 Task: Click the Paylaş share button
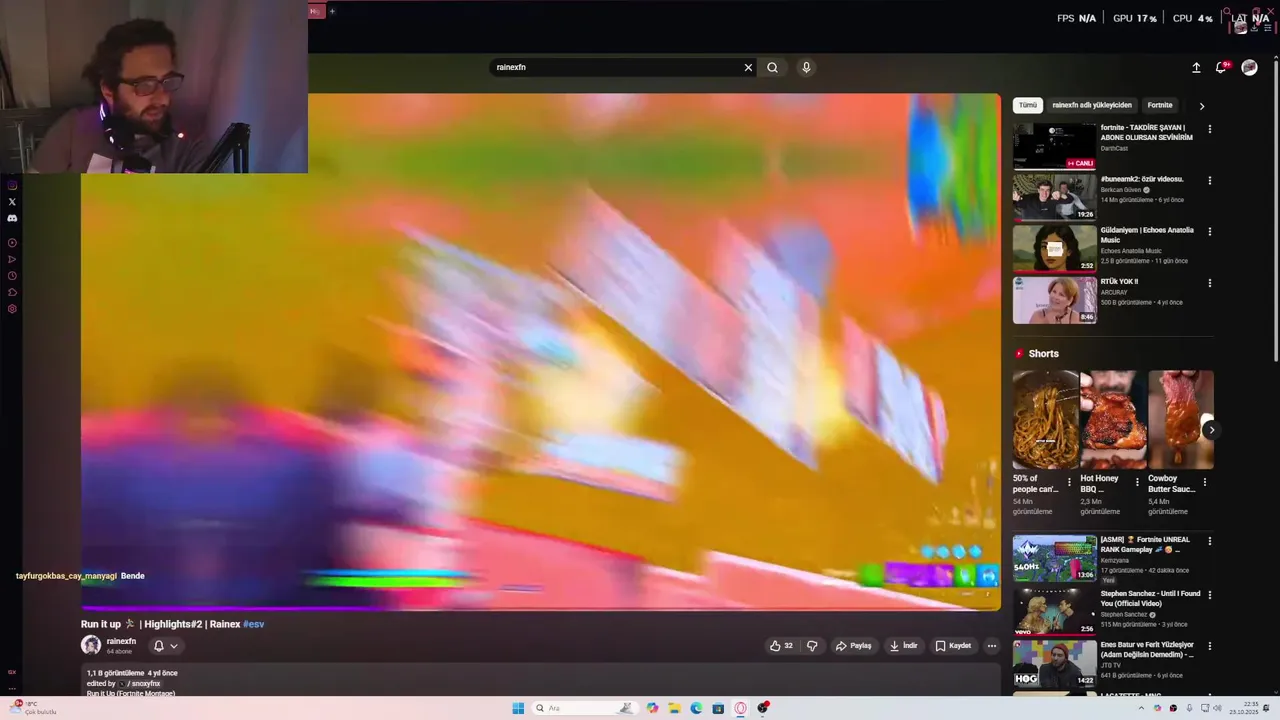[854, 646]
